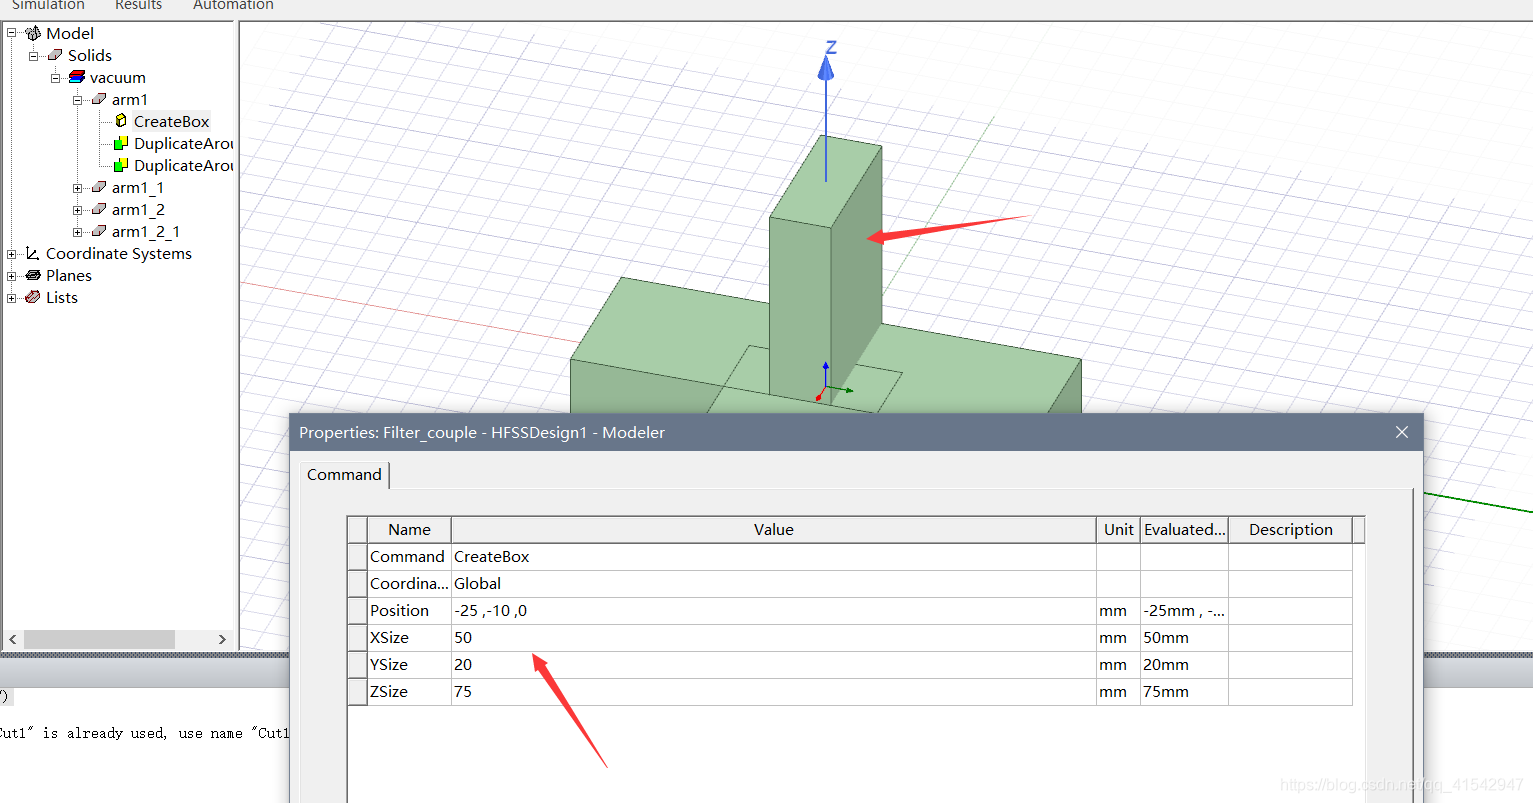Collapse the vacuum material node
This screenshot has height=803, width=1533.
tap(56, 77)
